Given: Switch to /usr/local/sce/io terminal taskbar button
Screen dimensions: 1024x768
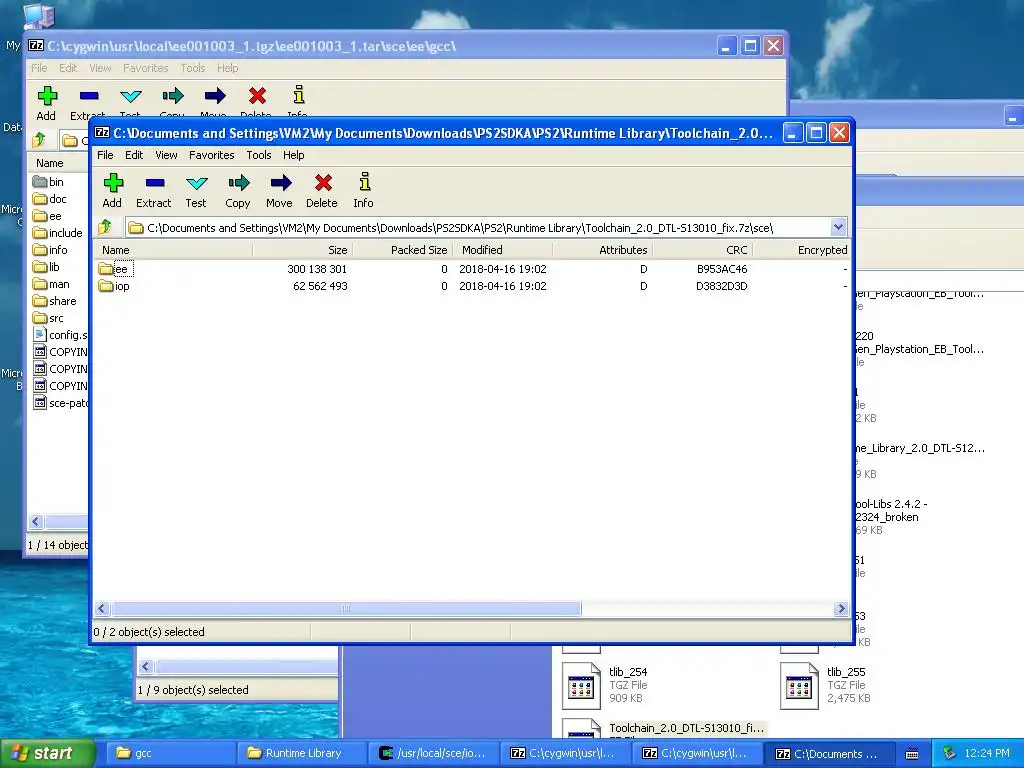Looking at the screenshot, I should coord(434,754).
